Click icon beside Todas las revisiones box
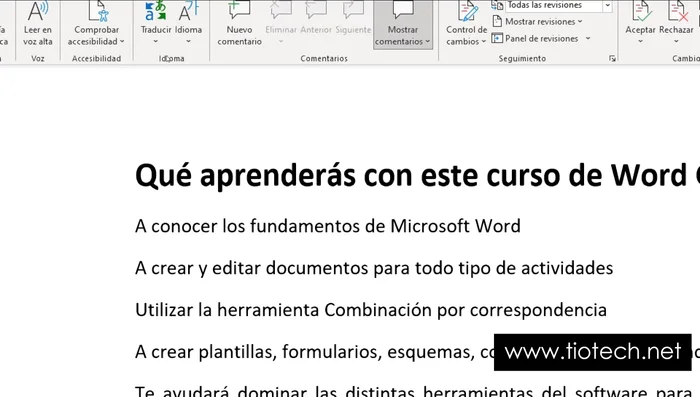This screenshot has width=700, height=397. 497,5
